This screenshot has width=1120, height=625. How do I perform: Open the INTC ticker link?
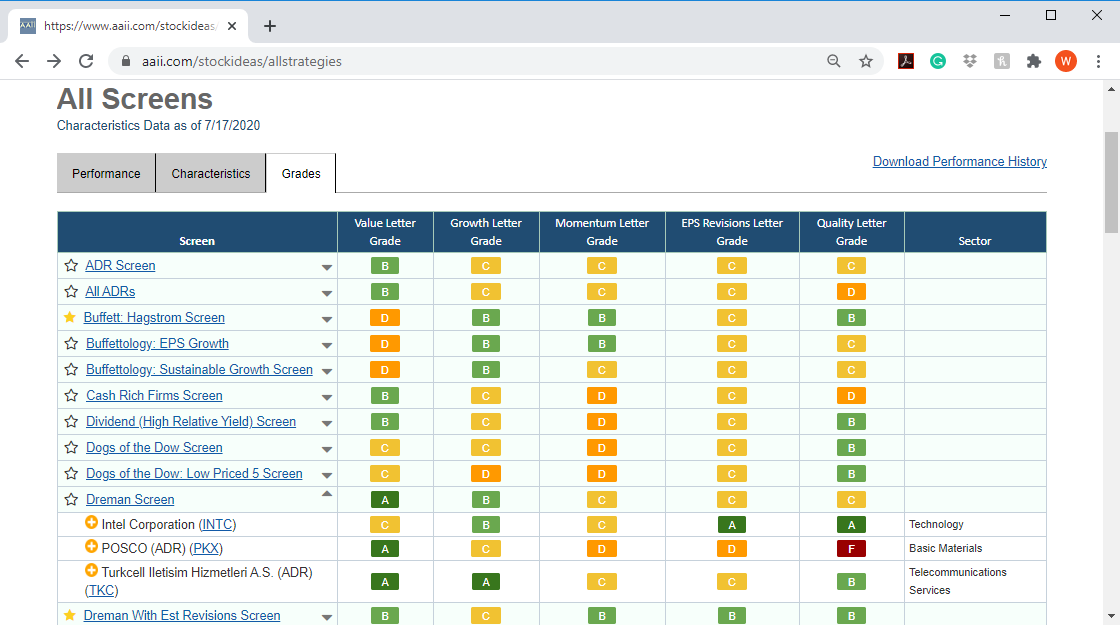pyautogui.click(x=217, y=524)
